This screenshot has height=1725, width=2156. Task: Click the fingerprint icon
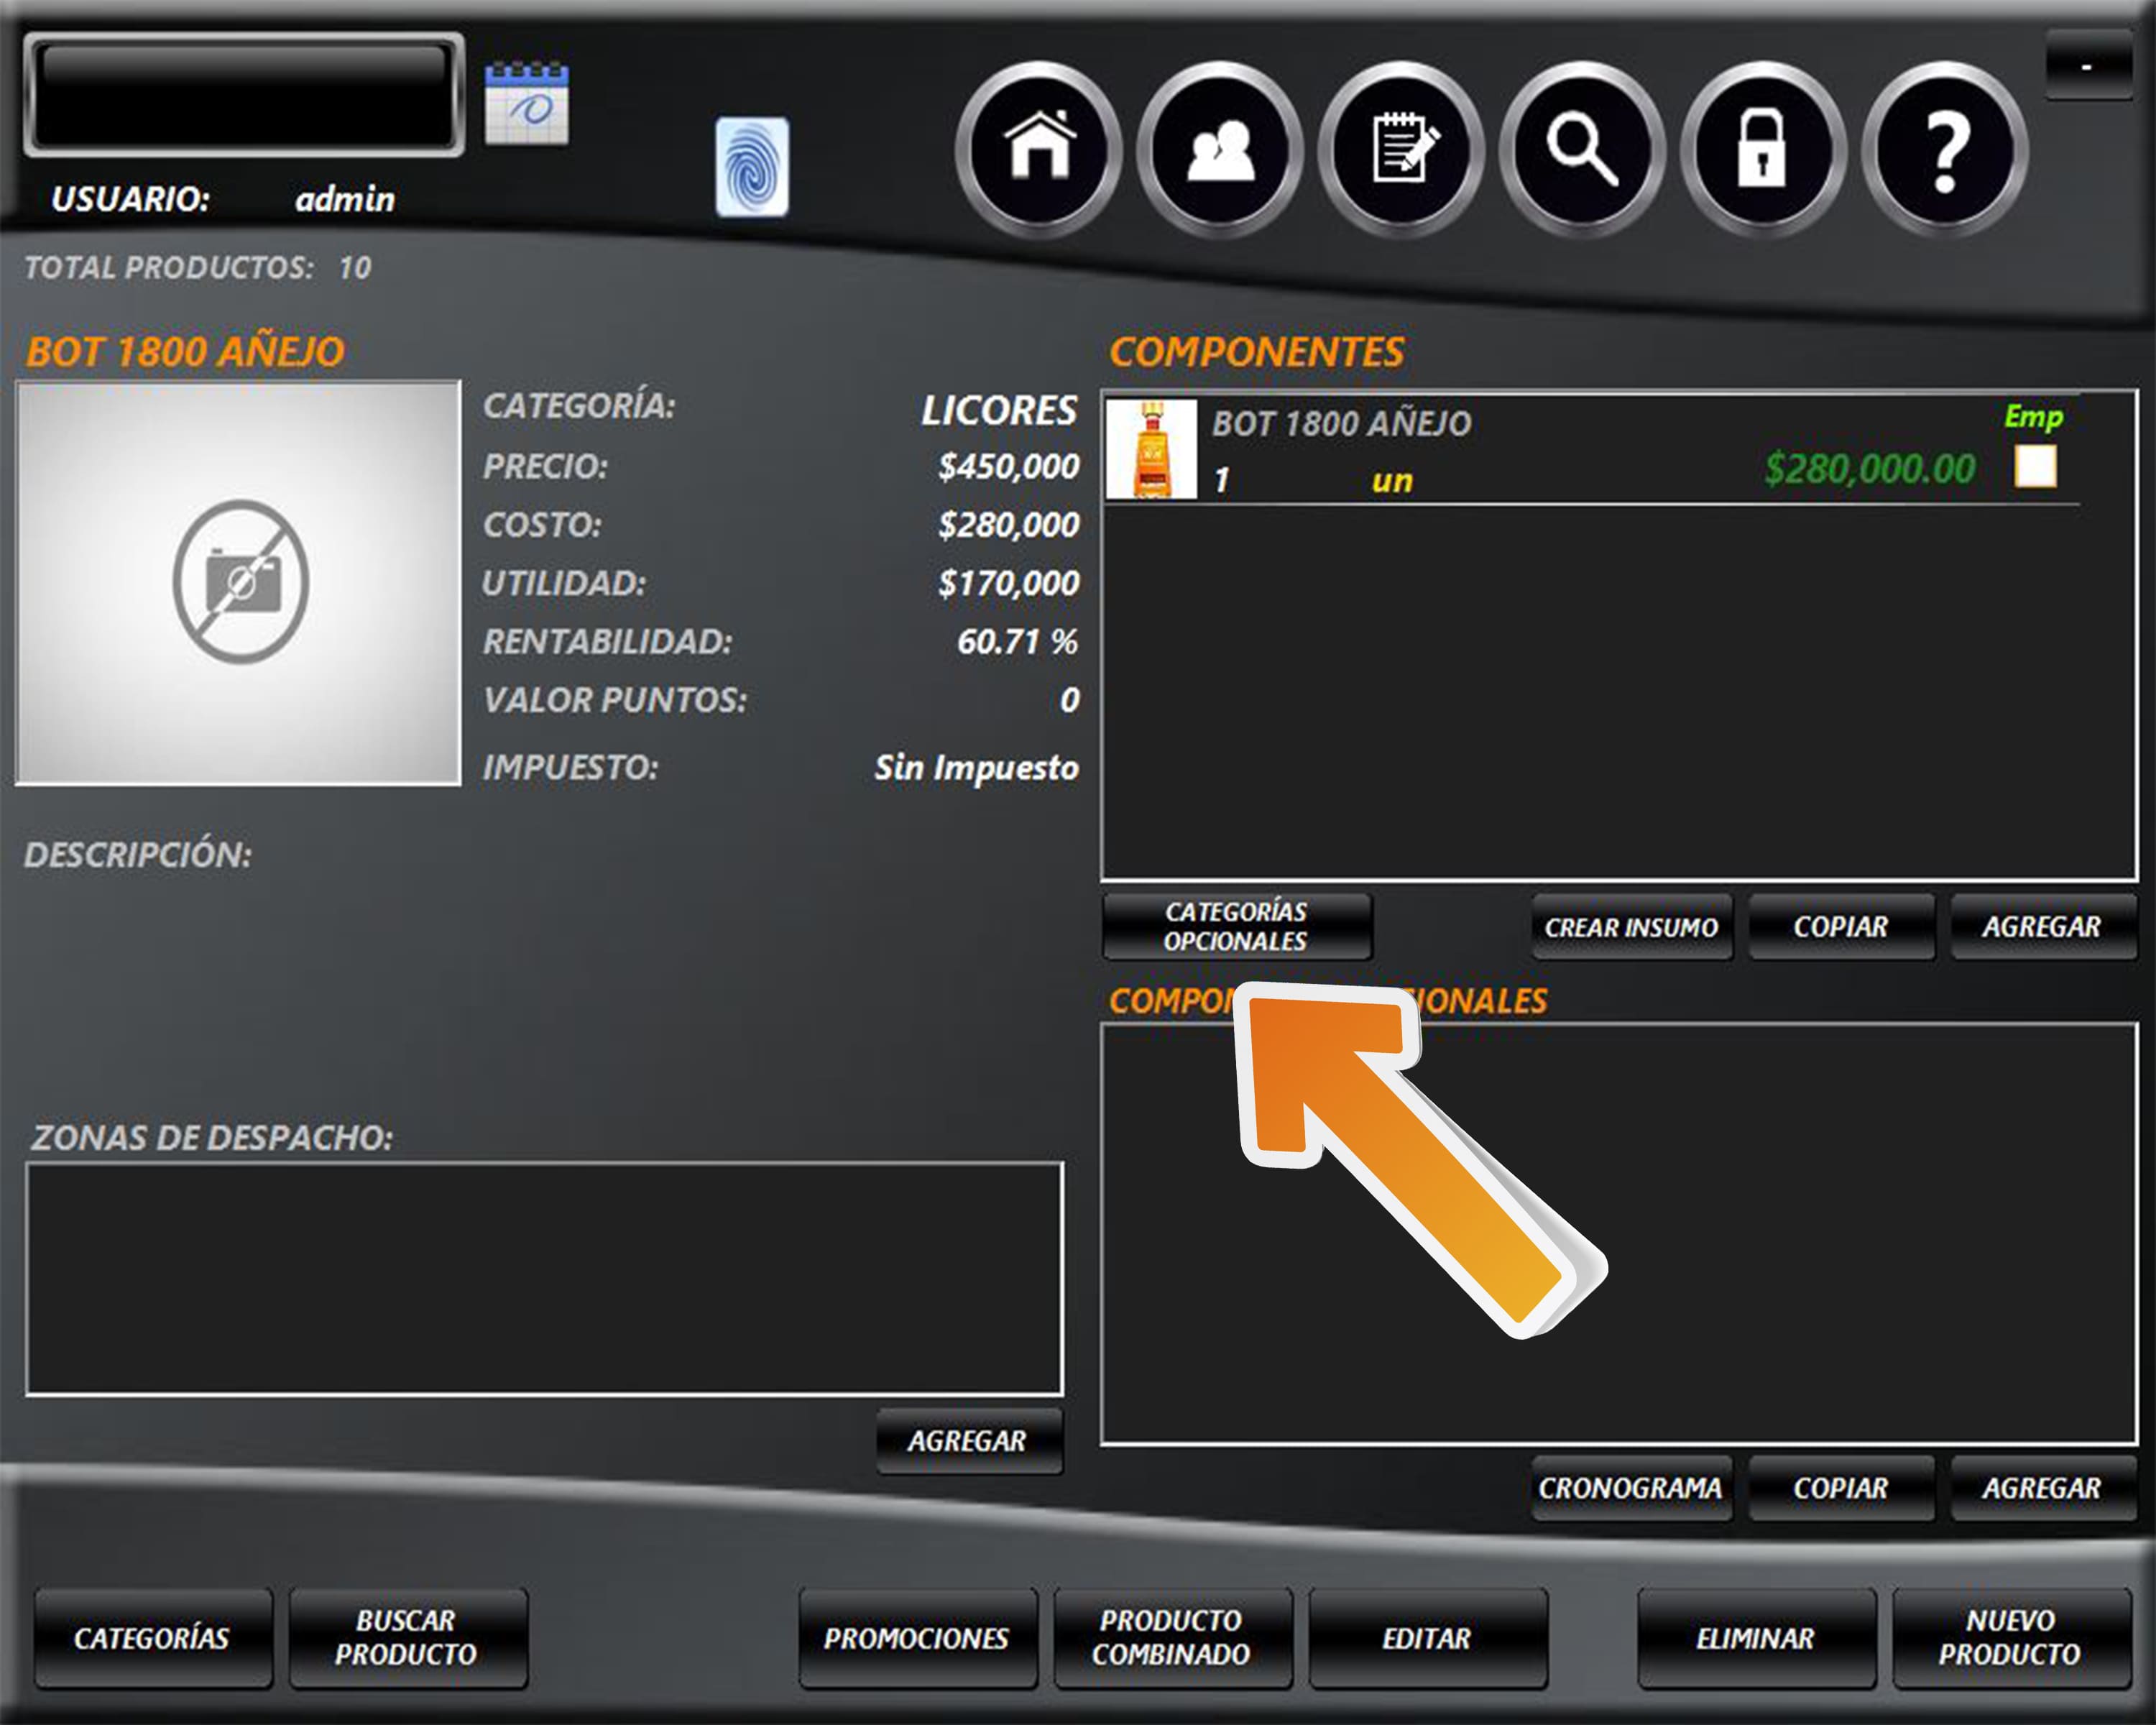pos(752,167)
